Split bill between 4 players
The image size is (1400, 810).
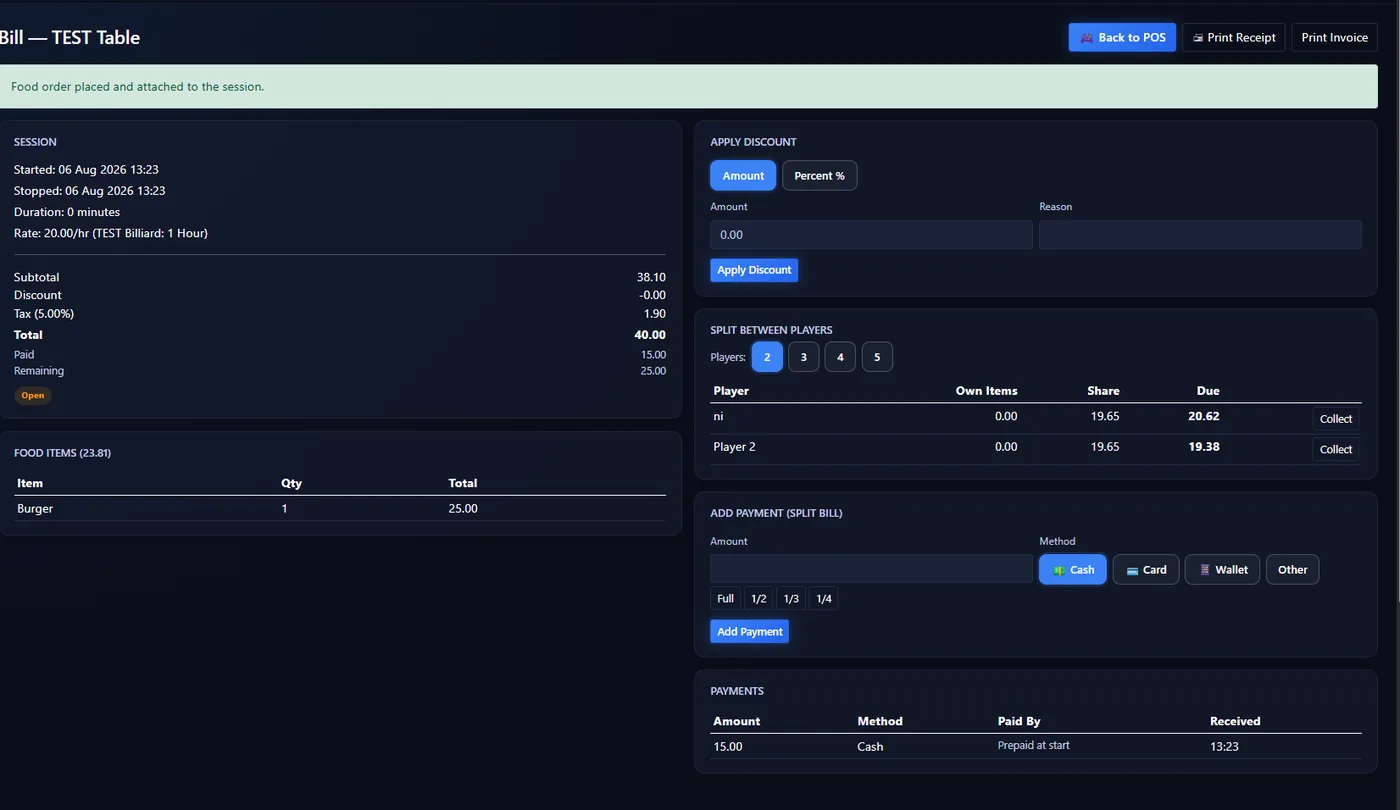[840, 357]
